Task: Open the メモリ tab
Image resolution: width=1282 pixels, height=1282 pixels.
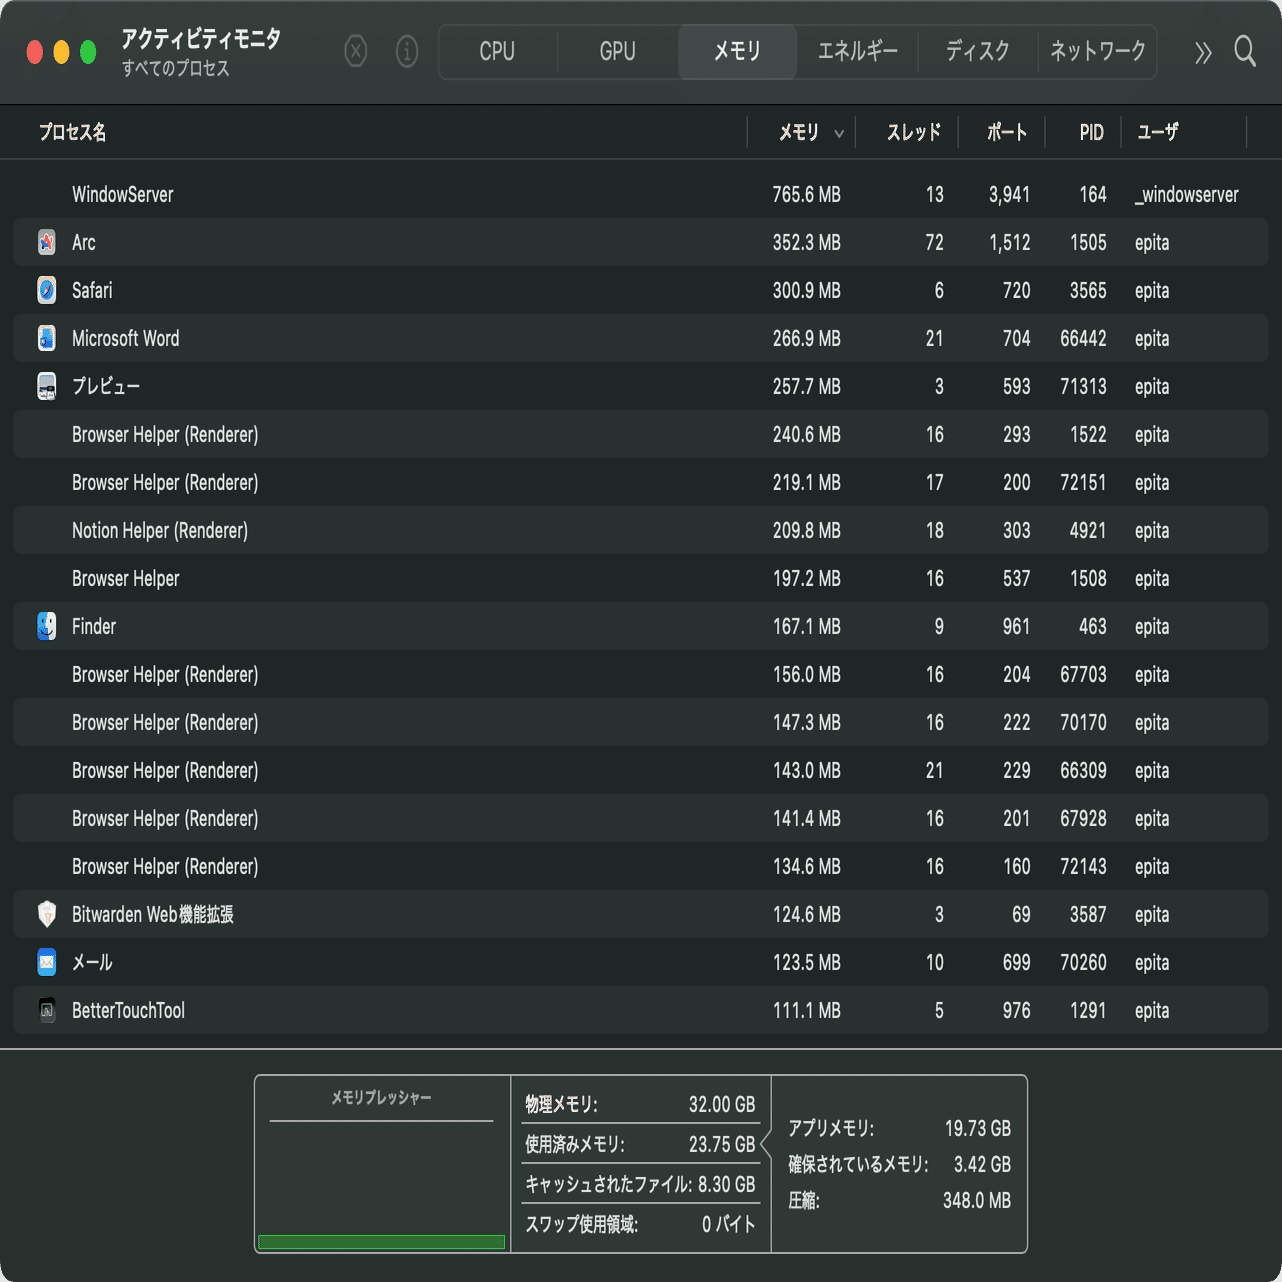Action: (738, 51)
